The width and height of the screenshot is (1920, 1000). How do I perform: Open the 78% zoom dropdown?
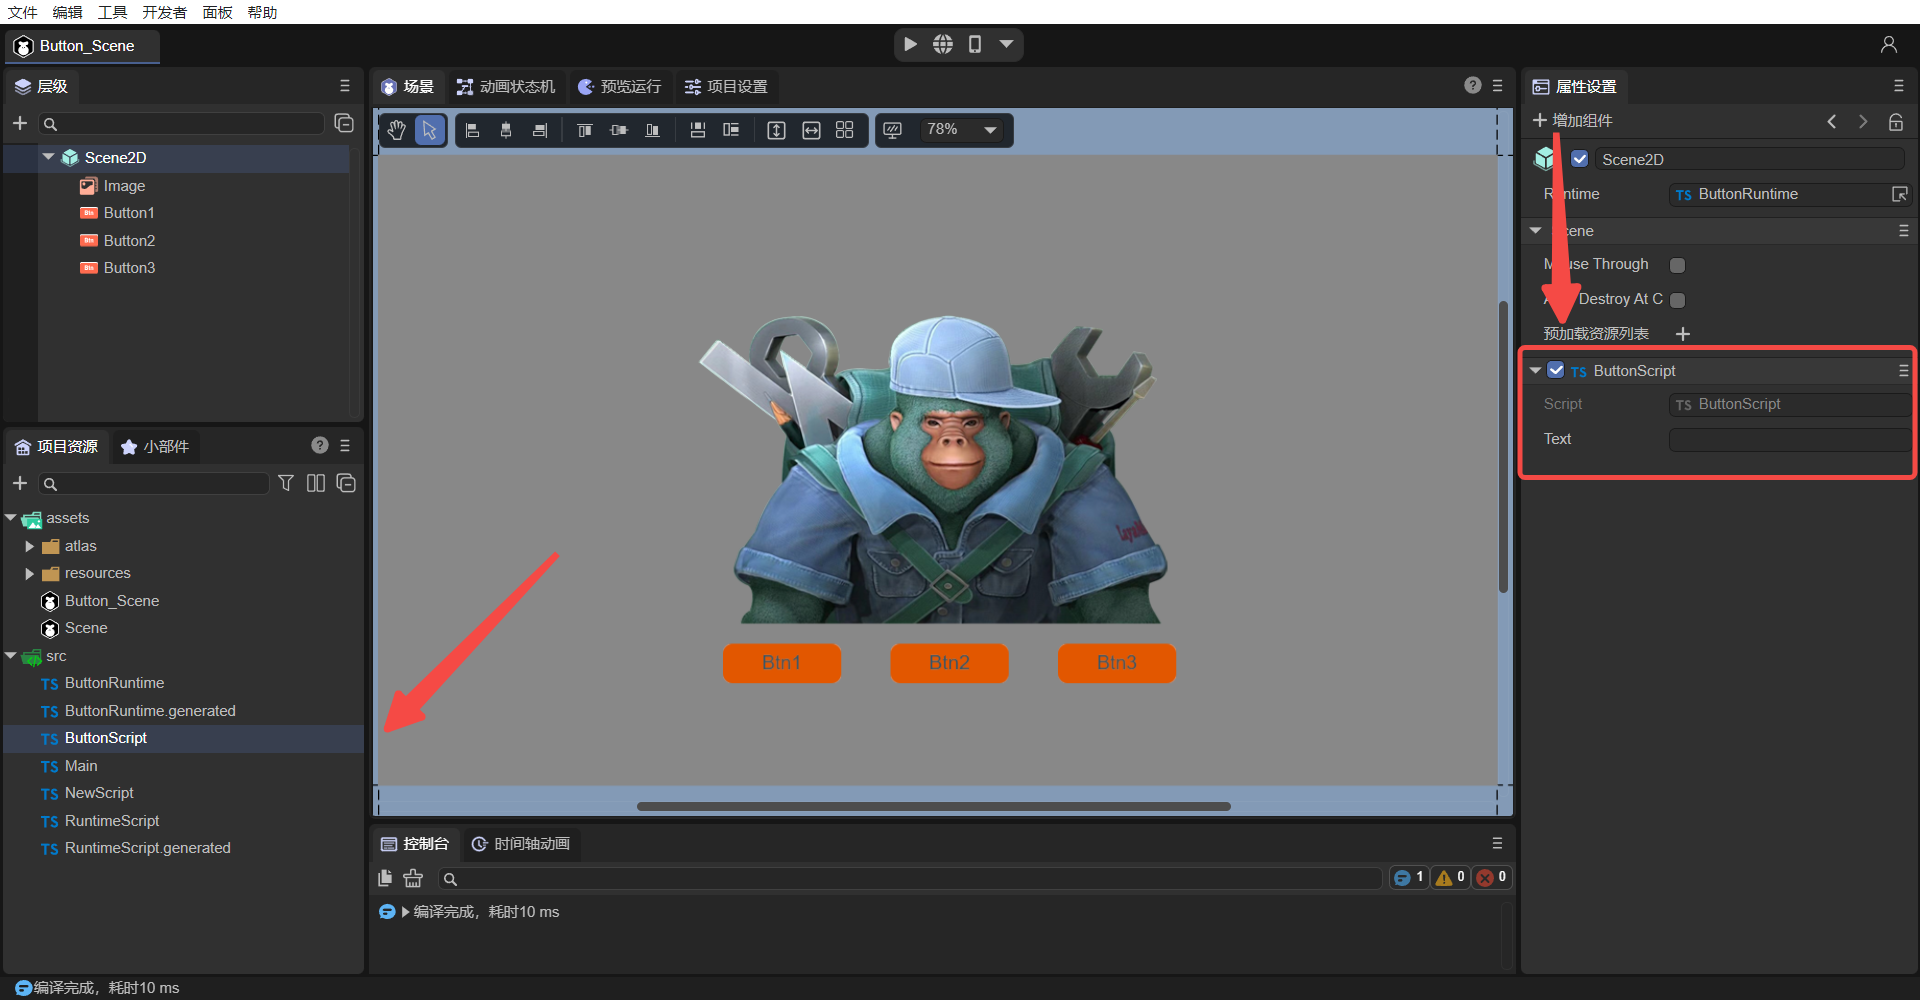pos(990,130)
